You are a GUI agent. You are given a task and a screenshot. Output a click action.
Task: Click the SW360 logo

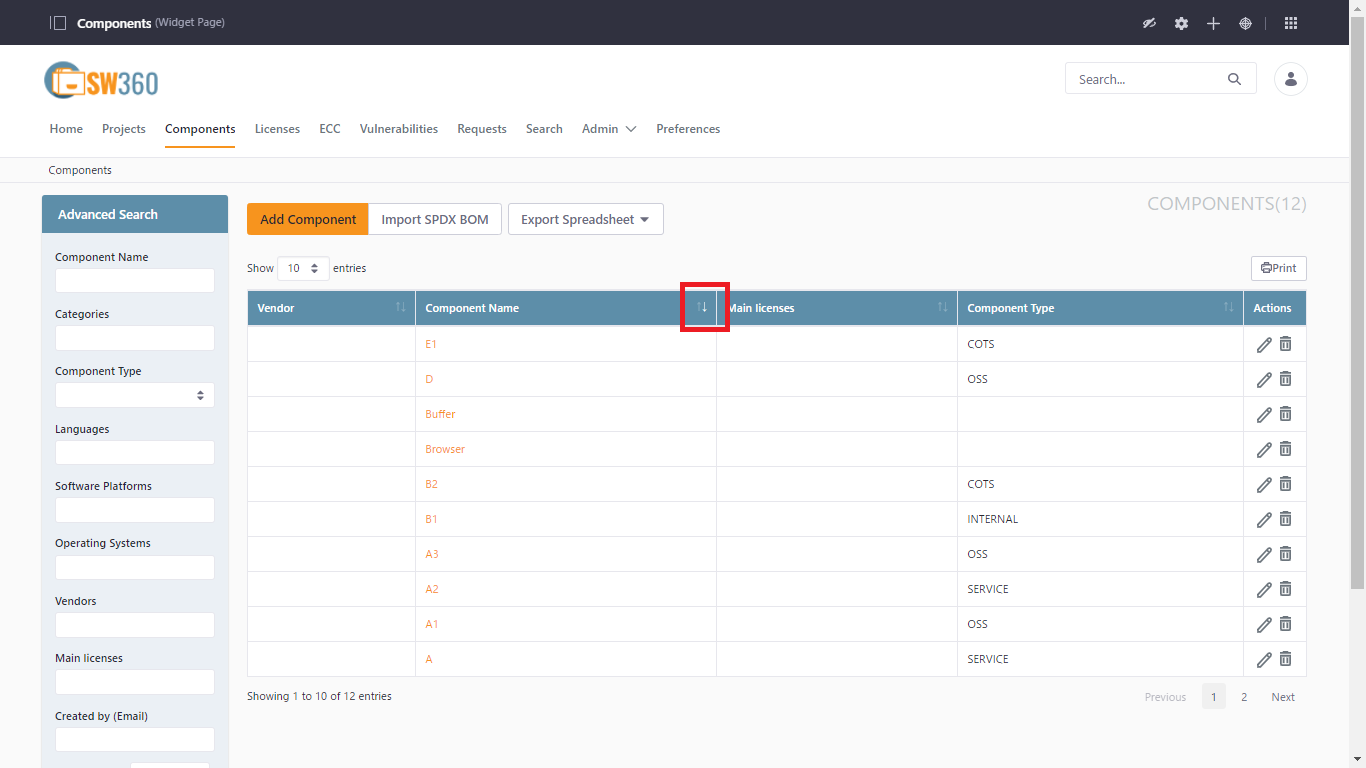100,79
